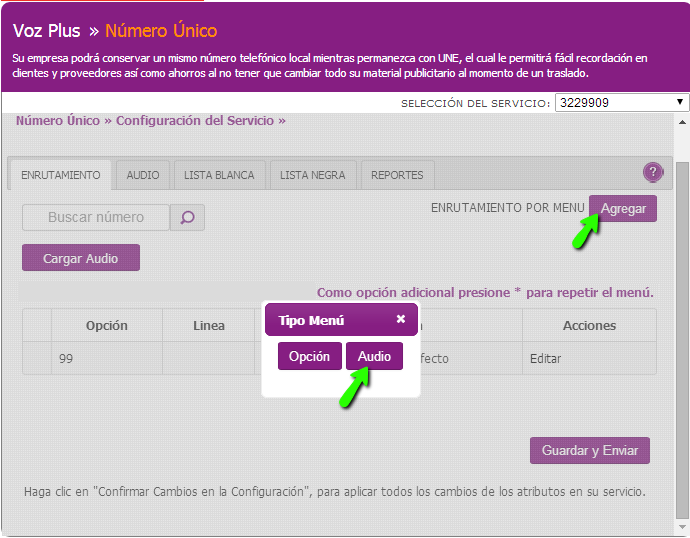Image resolution: width=690 pixels, height=538 pixels.
Task: Go to the Reportes tab
Action: [x=397, y=175]
